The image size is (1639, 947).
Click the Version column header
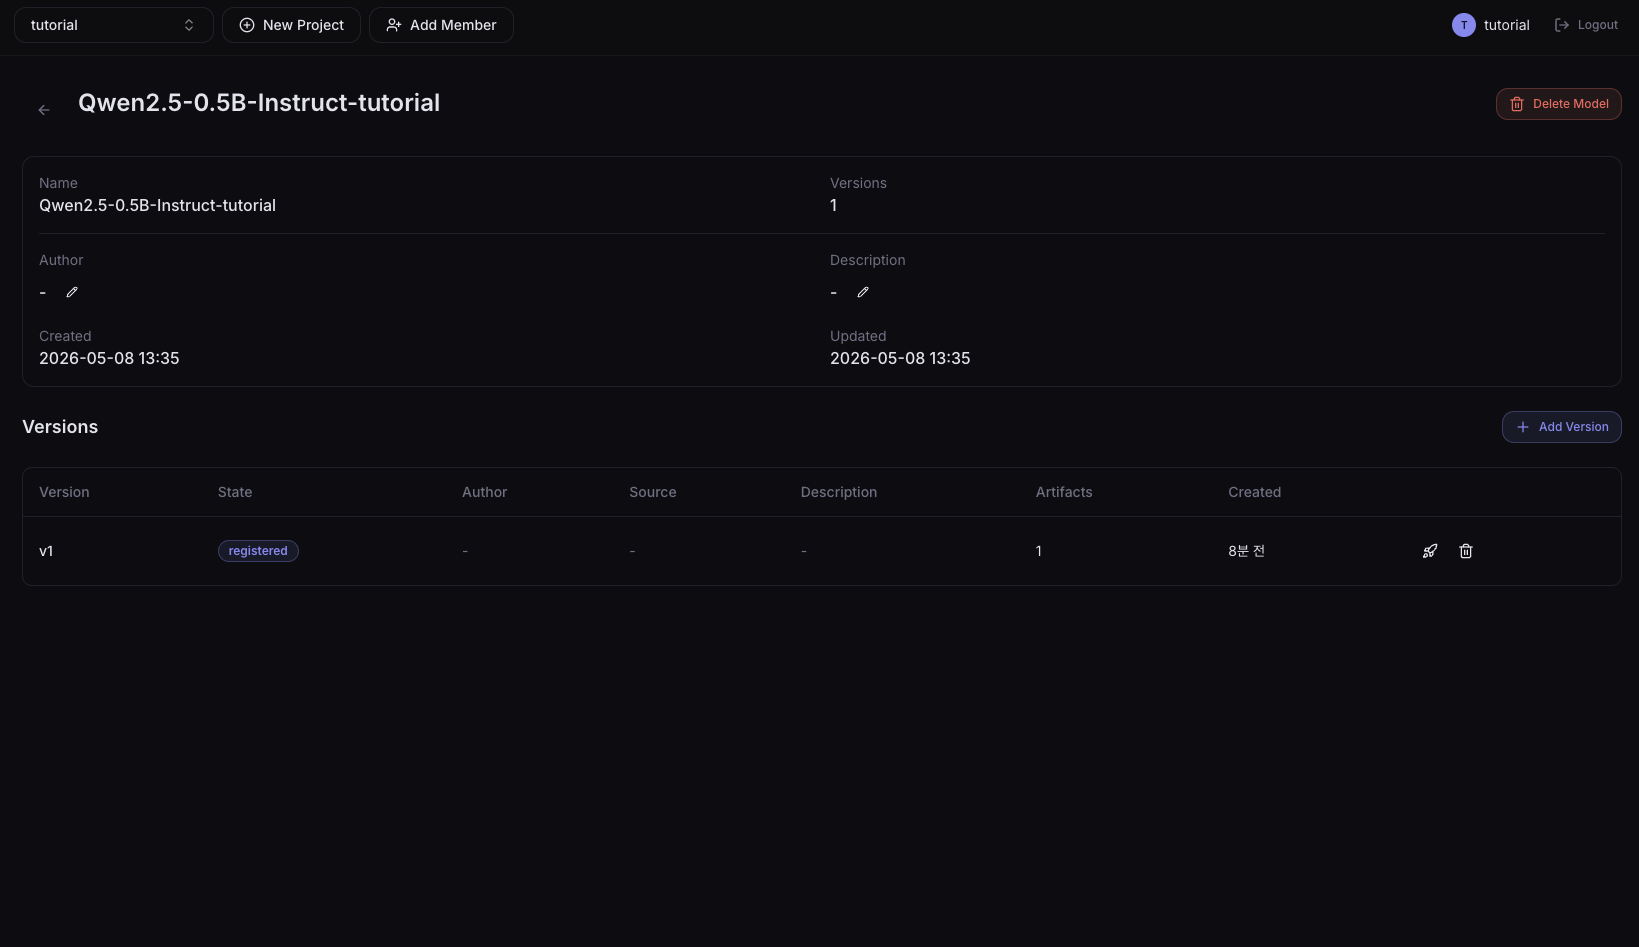[64, 492]
